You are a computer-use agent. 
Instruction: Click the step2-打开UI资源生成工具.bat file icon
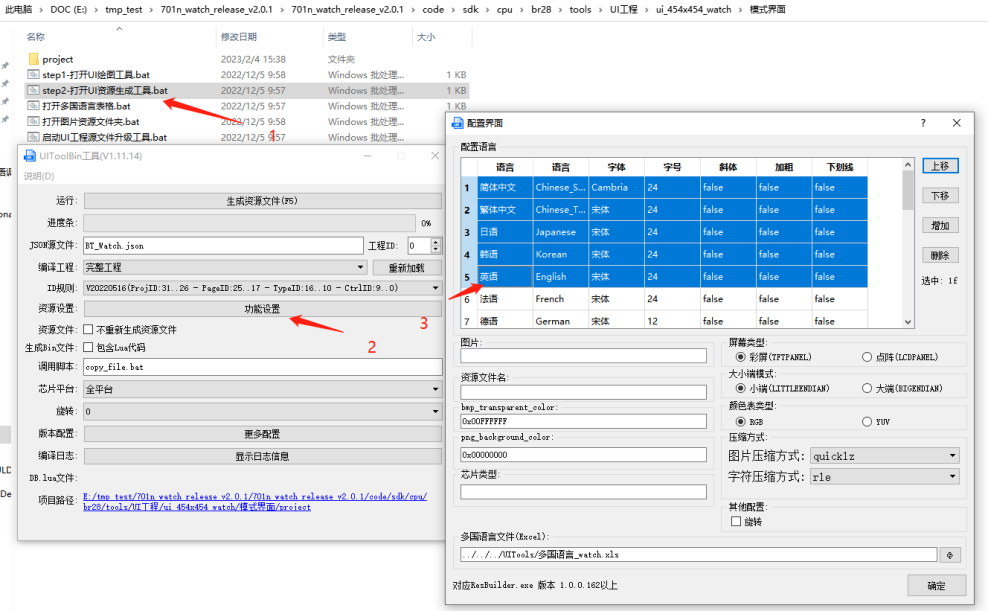click(x=33, y=90)
